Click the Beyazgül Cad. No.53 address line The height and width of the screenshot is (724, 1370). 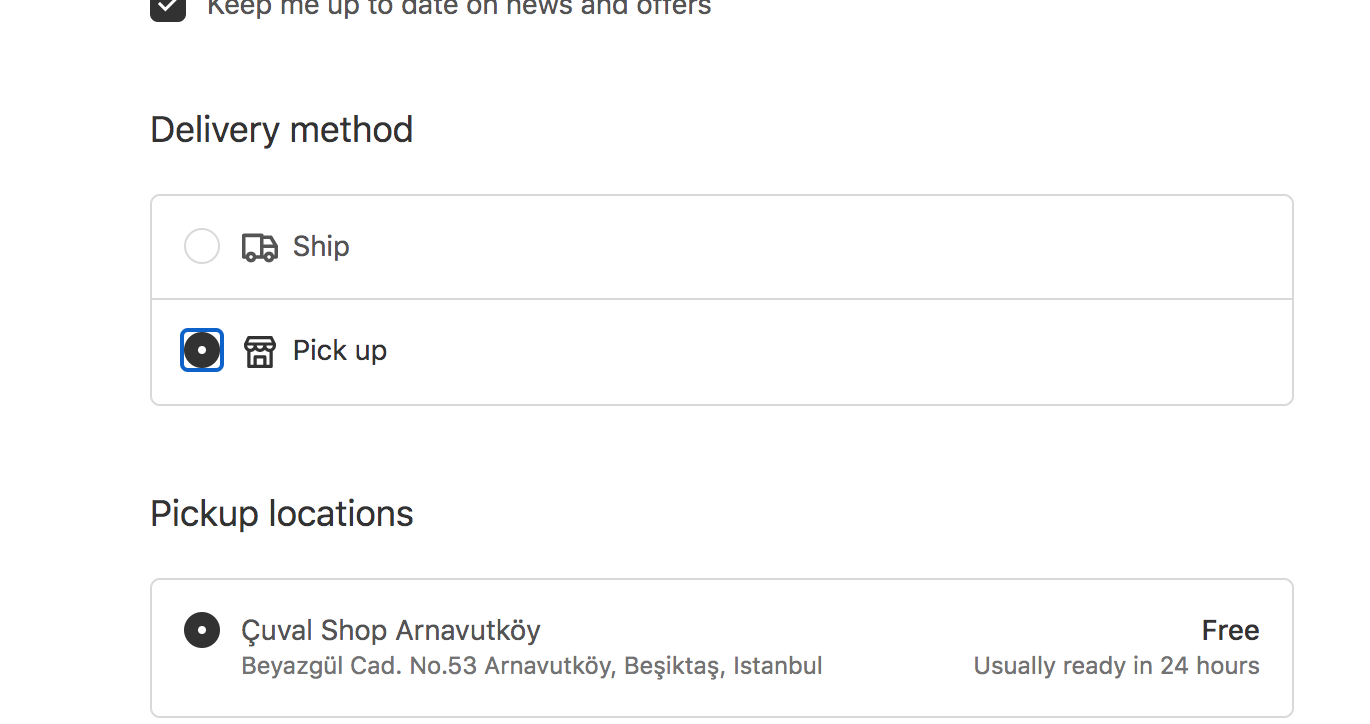point(532,666)
